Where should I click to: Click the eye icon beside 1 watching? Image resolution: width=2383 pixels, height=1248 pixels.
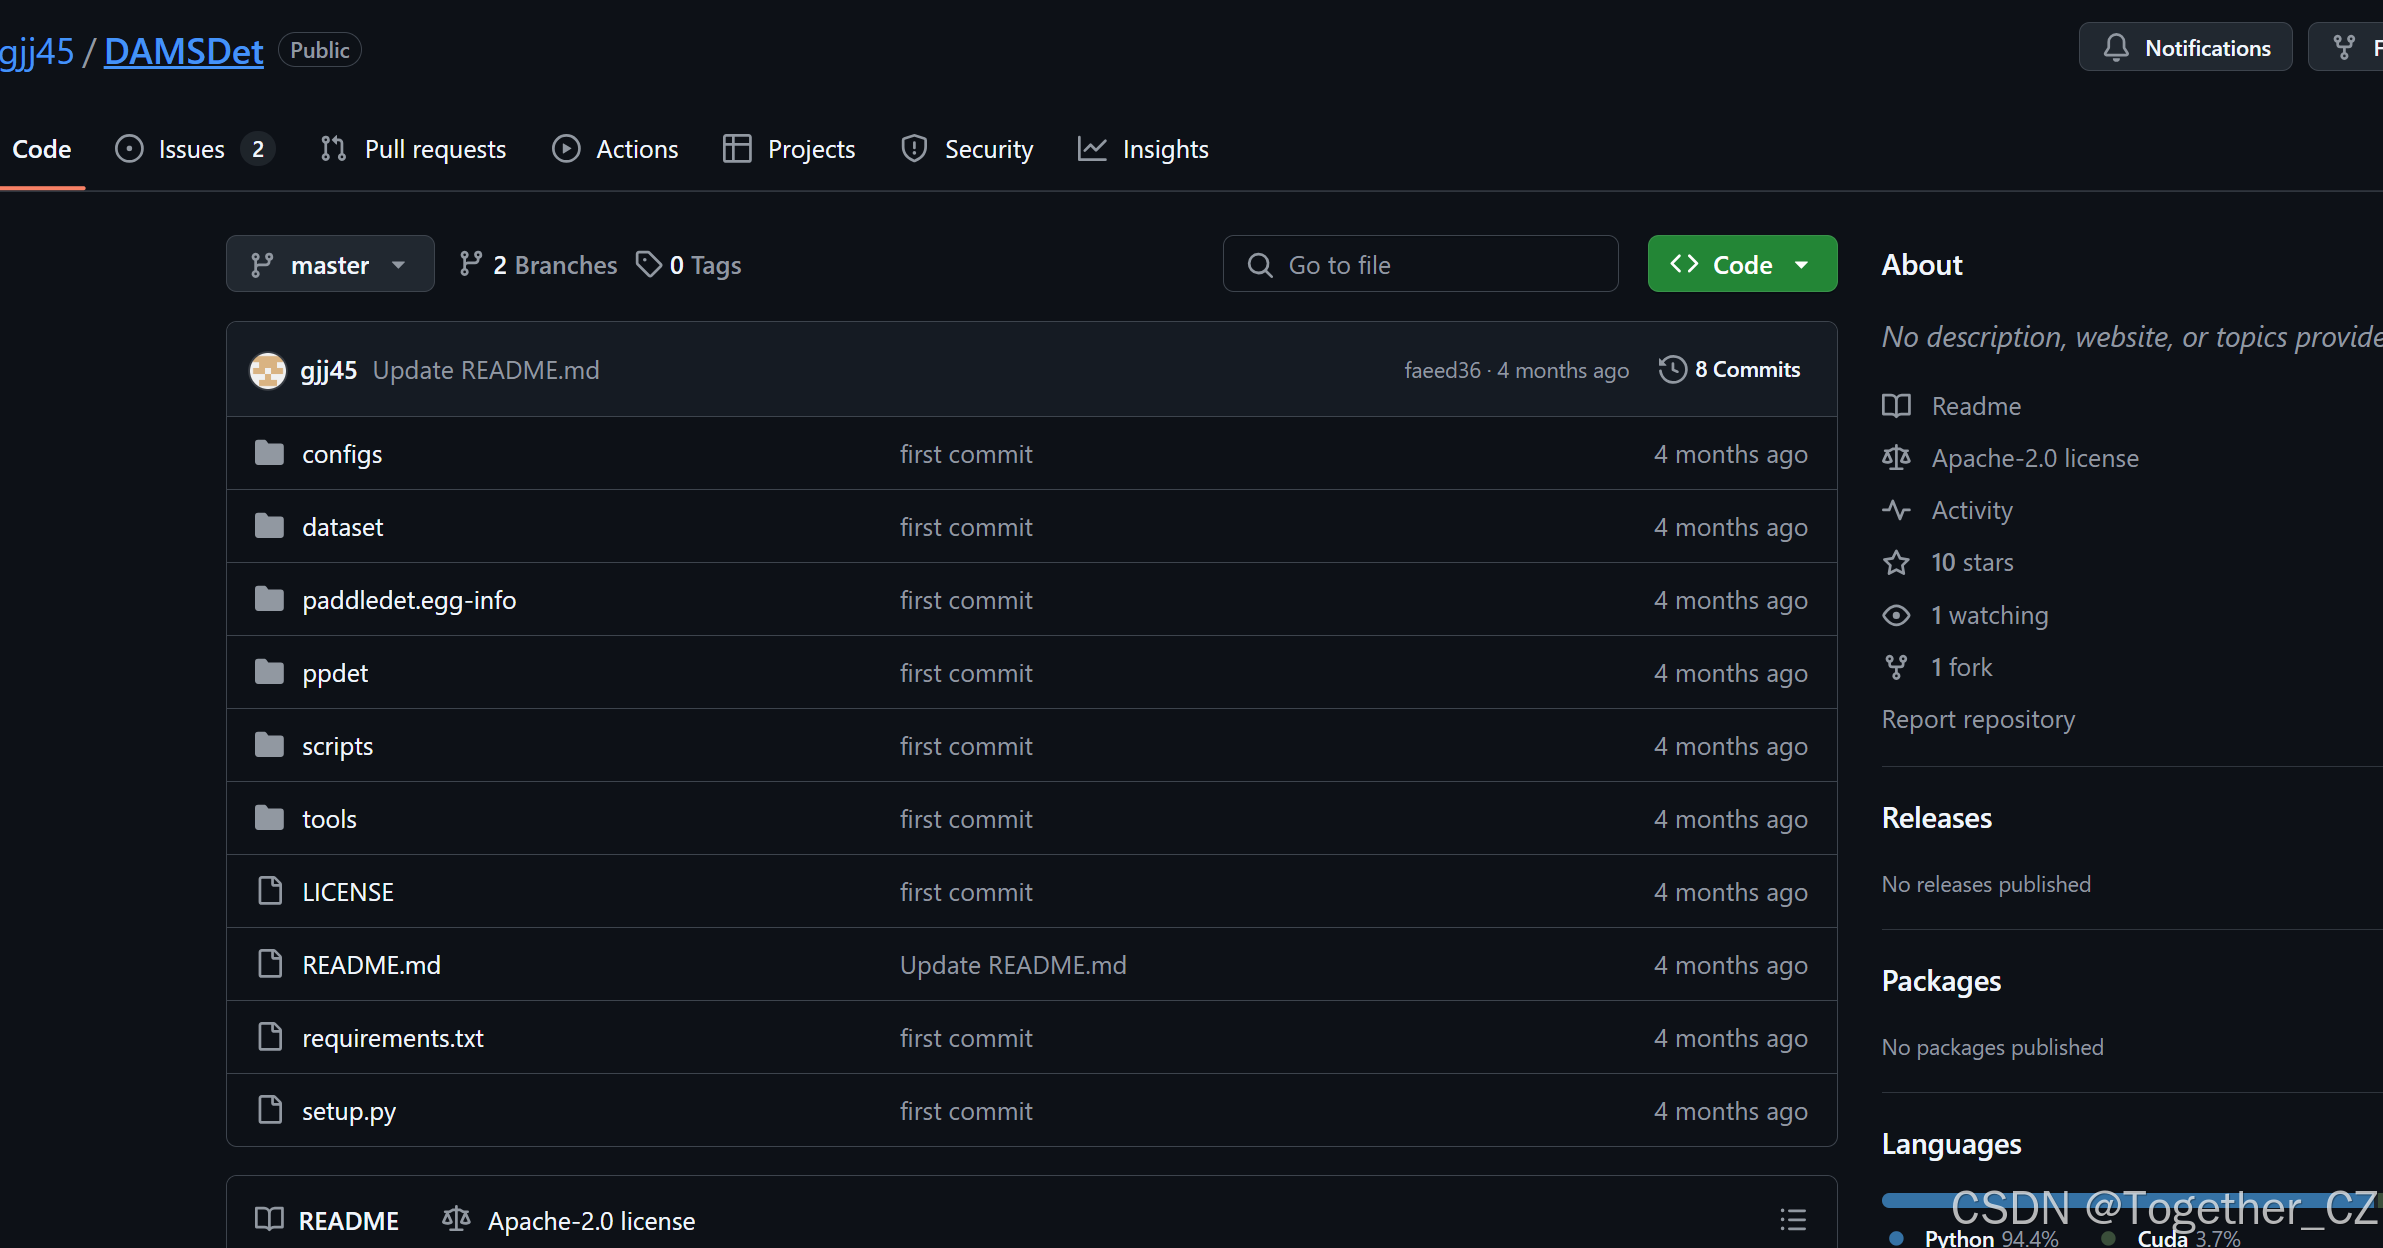(x=1896, y=615)
